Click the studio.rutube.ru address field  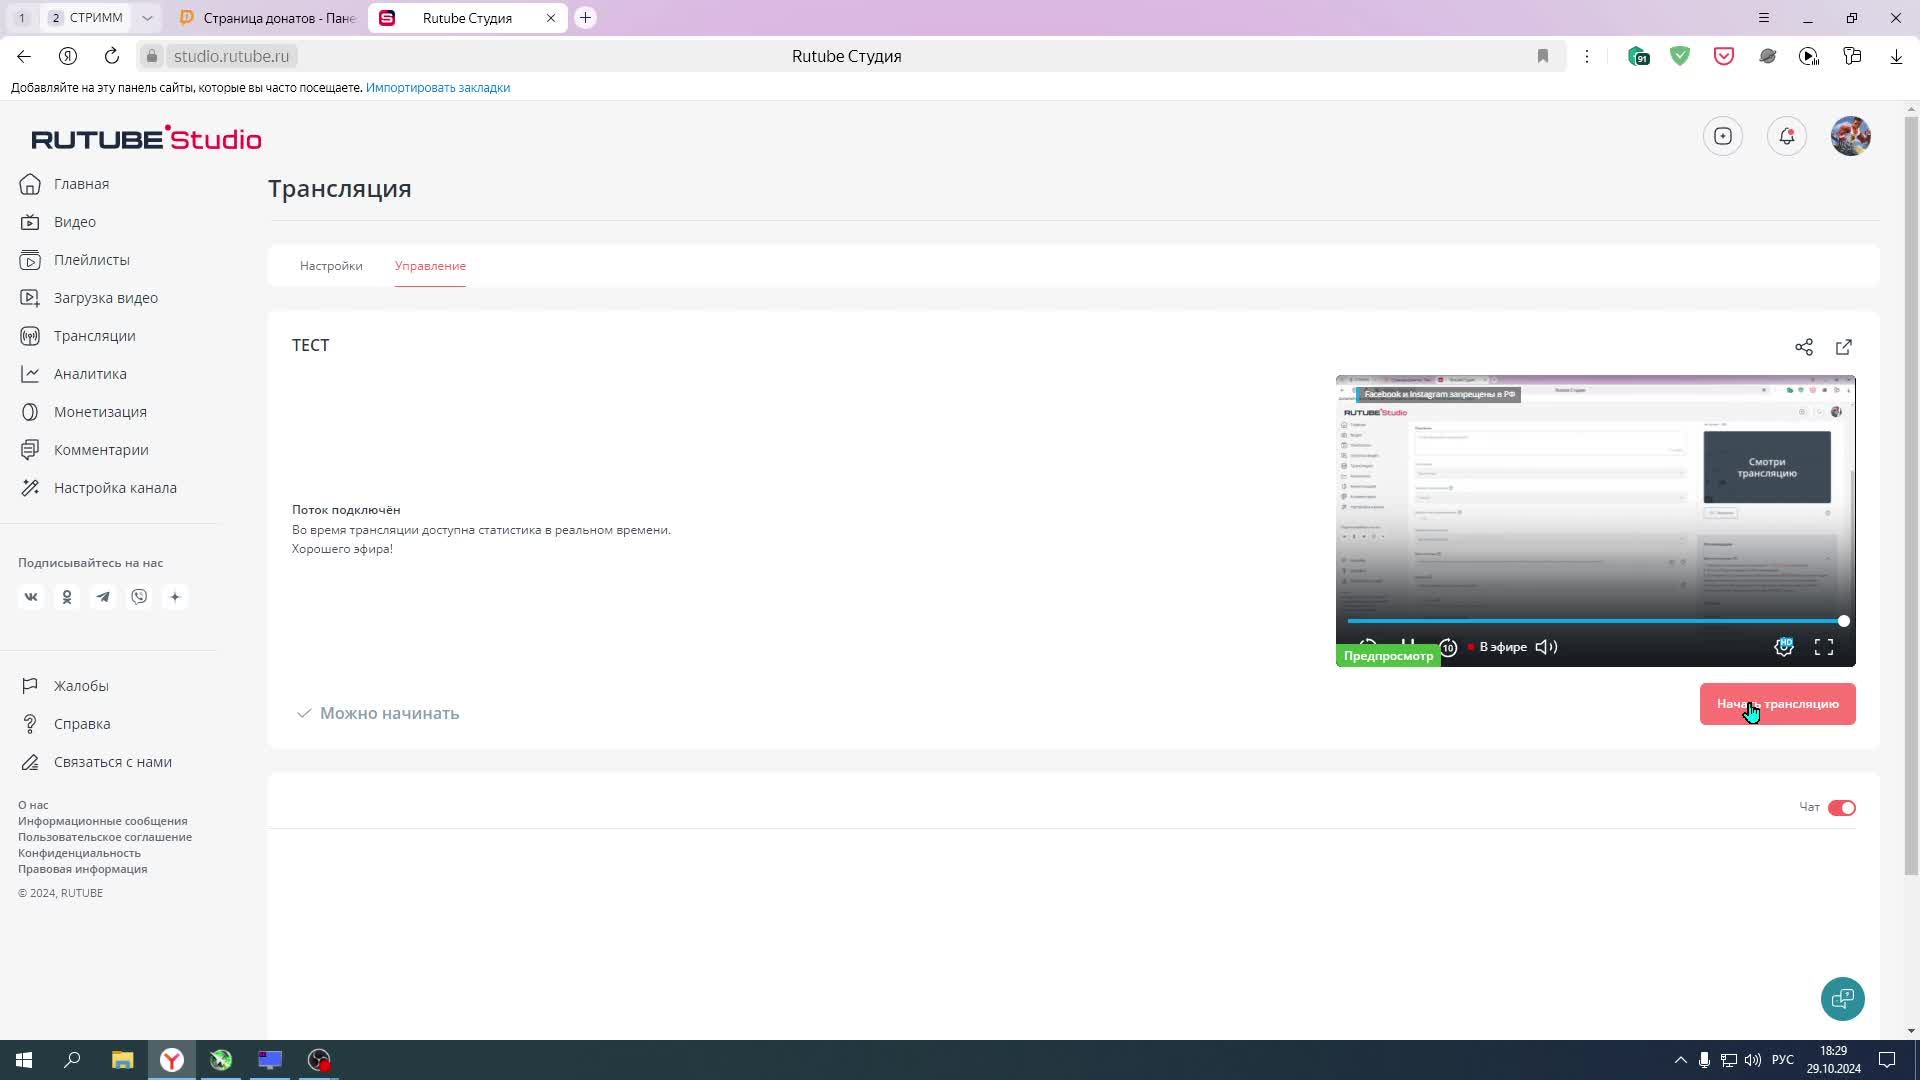(x=231, y=56)
